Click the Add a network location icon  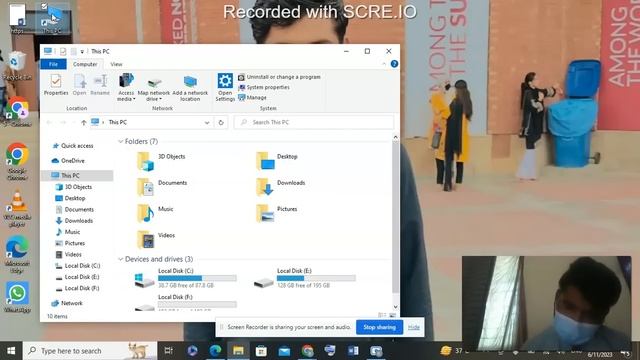coord(190,88)
